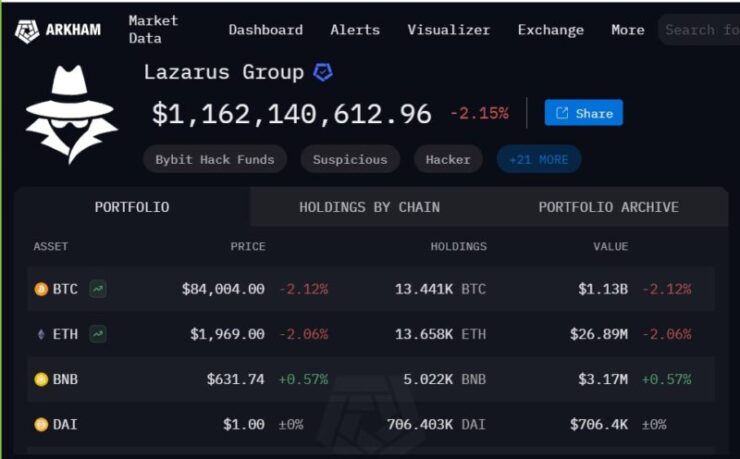Image resolution: width=740 pixels, height=459 pixels.
Task: Click the BNB coin icon
Action: coord(41,379)
